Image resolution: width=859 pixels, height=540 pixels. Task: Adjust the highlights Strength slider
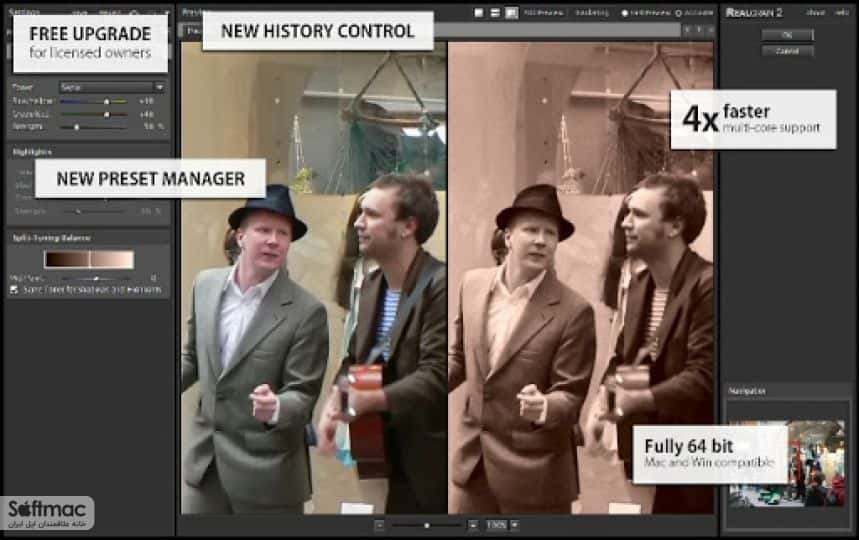point(94,211)
